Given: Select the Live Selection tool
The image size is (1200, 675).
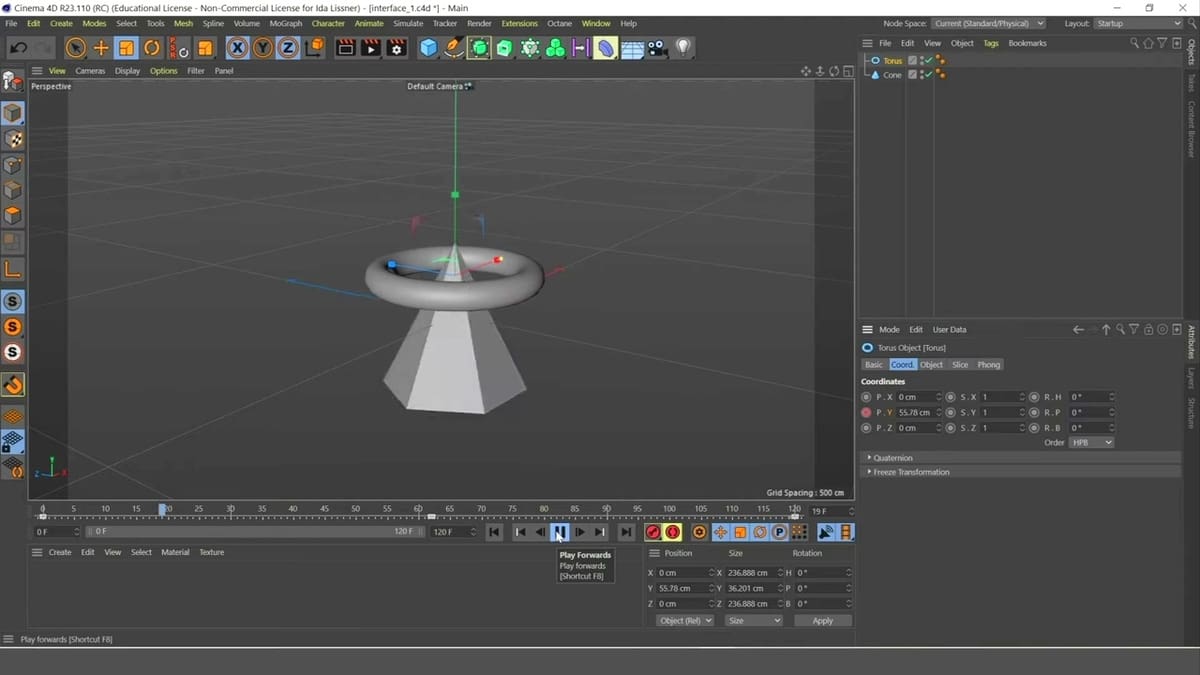Looking at the screenshot, I should tap(75, 47).
